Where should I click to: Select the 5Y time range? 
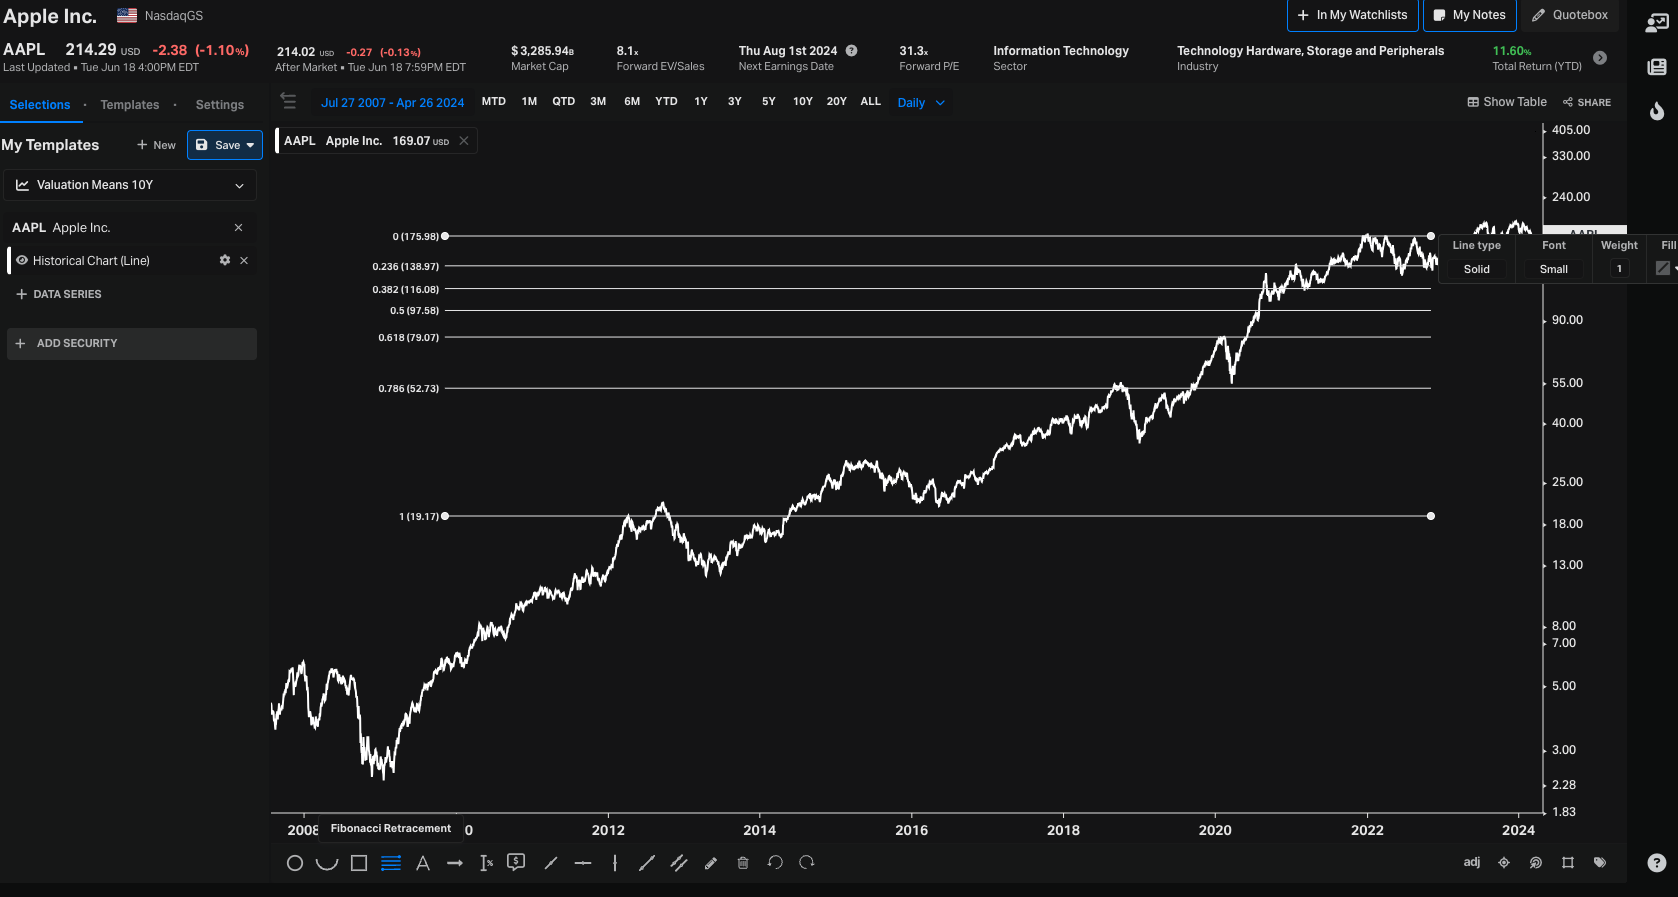click(769, 101)
